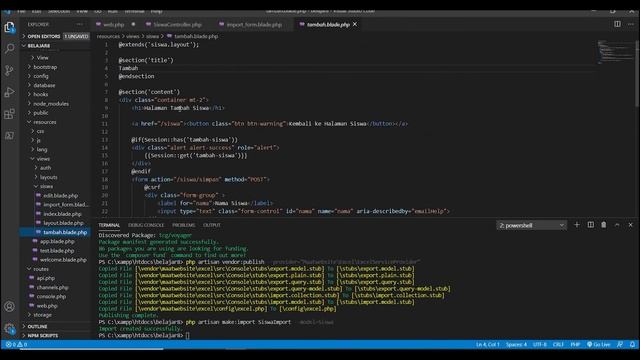Select the OUTPUT panel tab
This screenshot has height=360, width=640.
[212, 225]
